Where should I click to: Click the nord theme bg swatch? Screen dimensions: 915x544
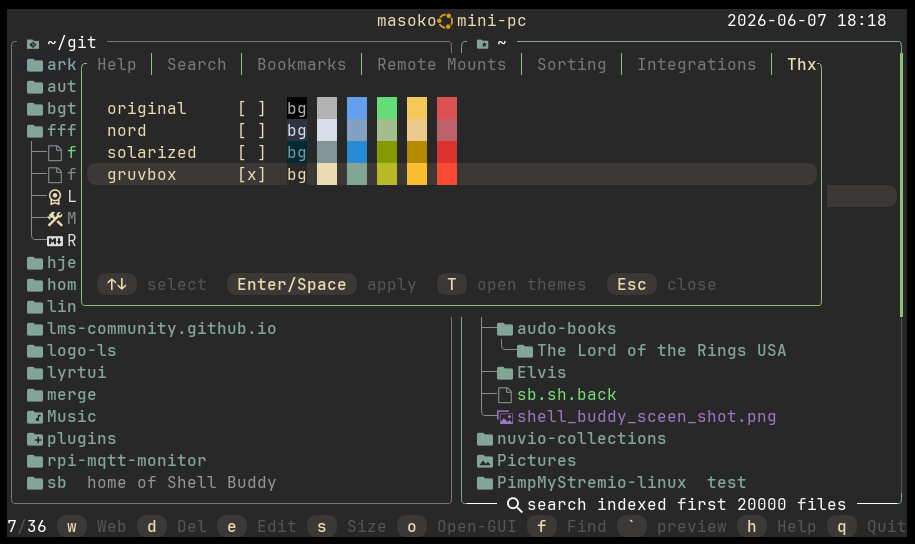tap(296, 130)
